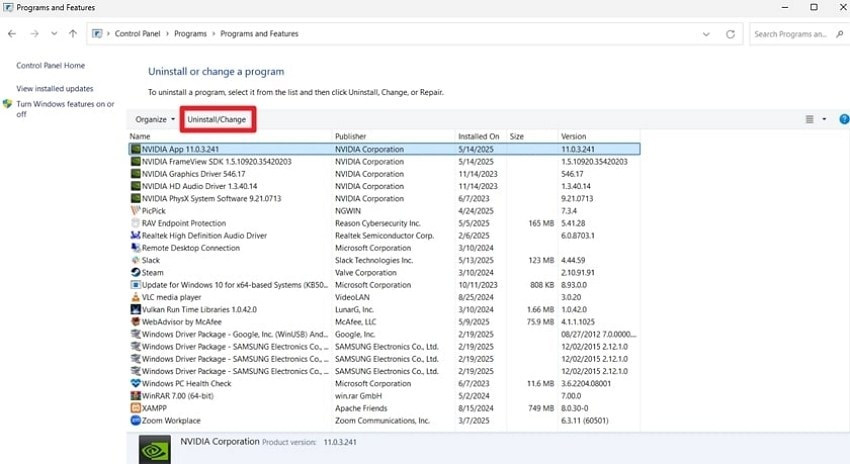Select the win.rar GmbH publisher cell
This screenshot has height=464, width=850.
click(x=359, y=396)
